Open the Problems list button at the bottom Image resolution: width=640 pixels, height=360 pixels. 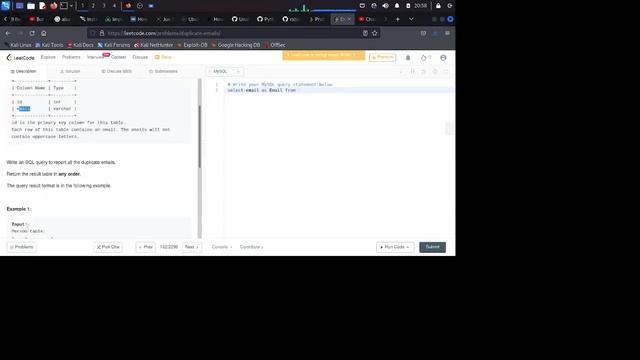tap(22, 247)
